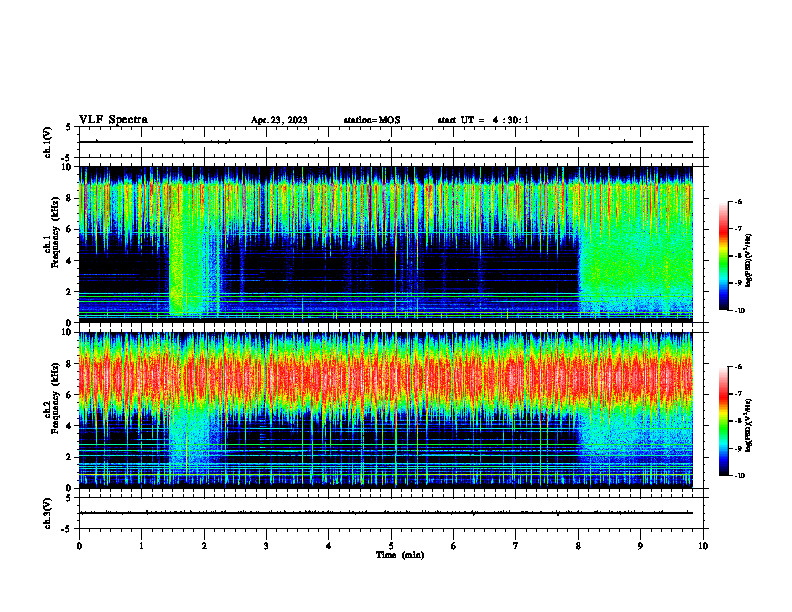Viewport: 792px width, 612px height.
Task: Click the "10" tick on the time axis
Action: (x=703, y=546)
